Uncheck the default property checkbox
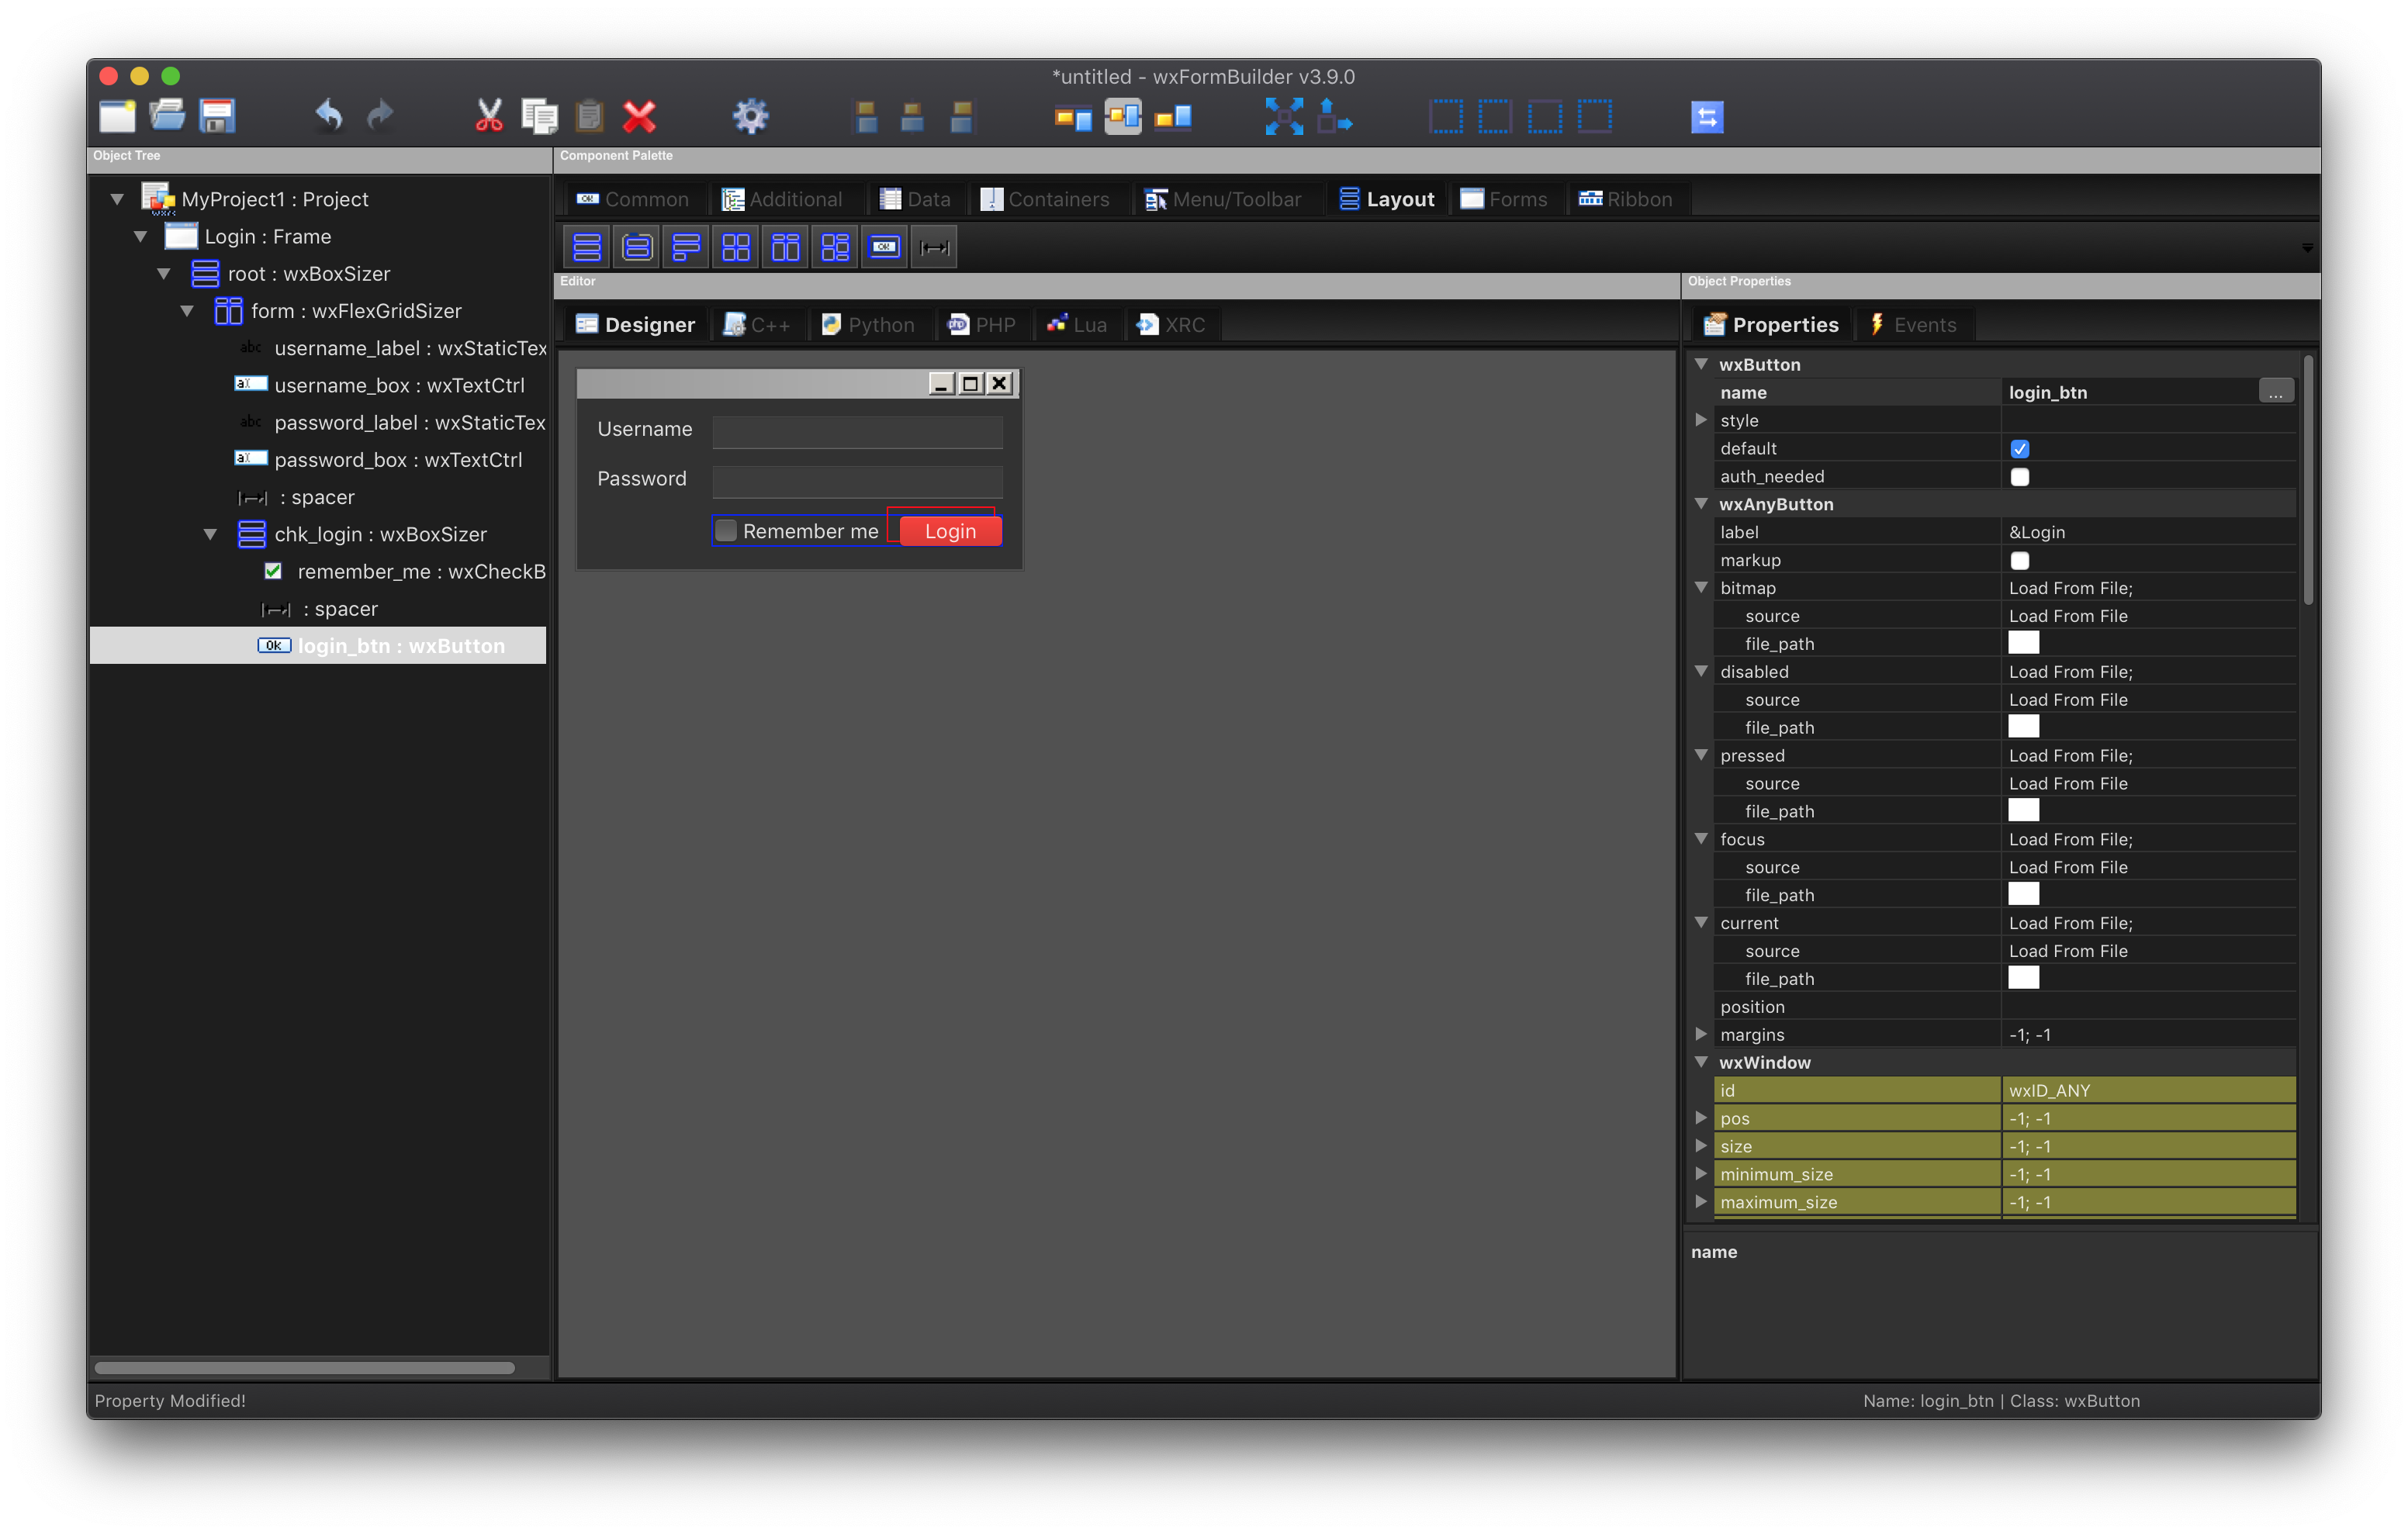The width and height of the screenshot is (2408, 1534). 2019,449
